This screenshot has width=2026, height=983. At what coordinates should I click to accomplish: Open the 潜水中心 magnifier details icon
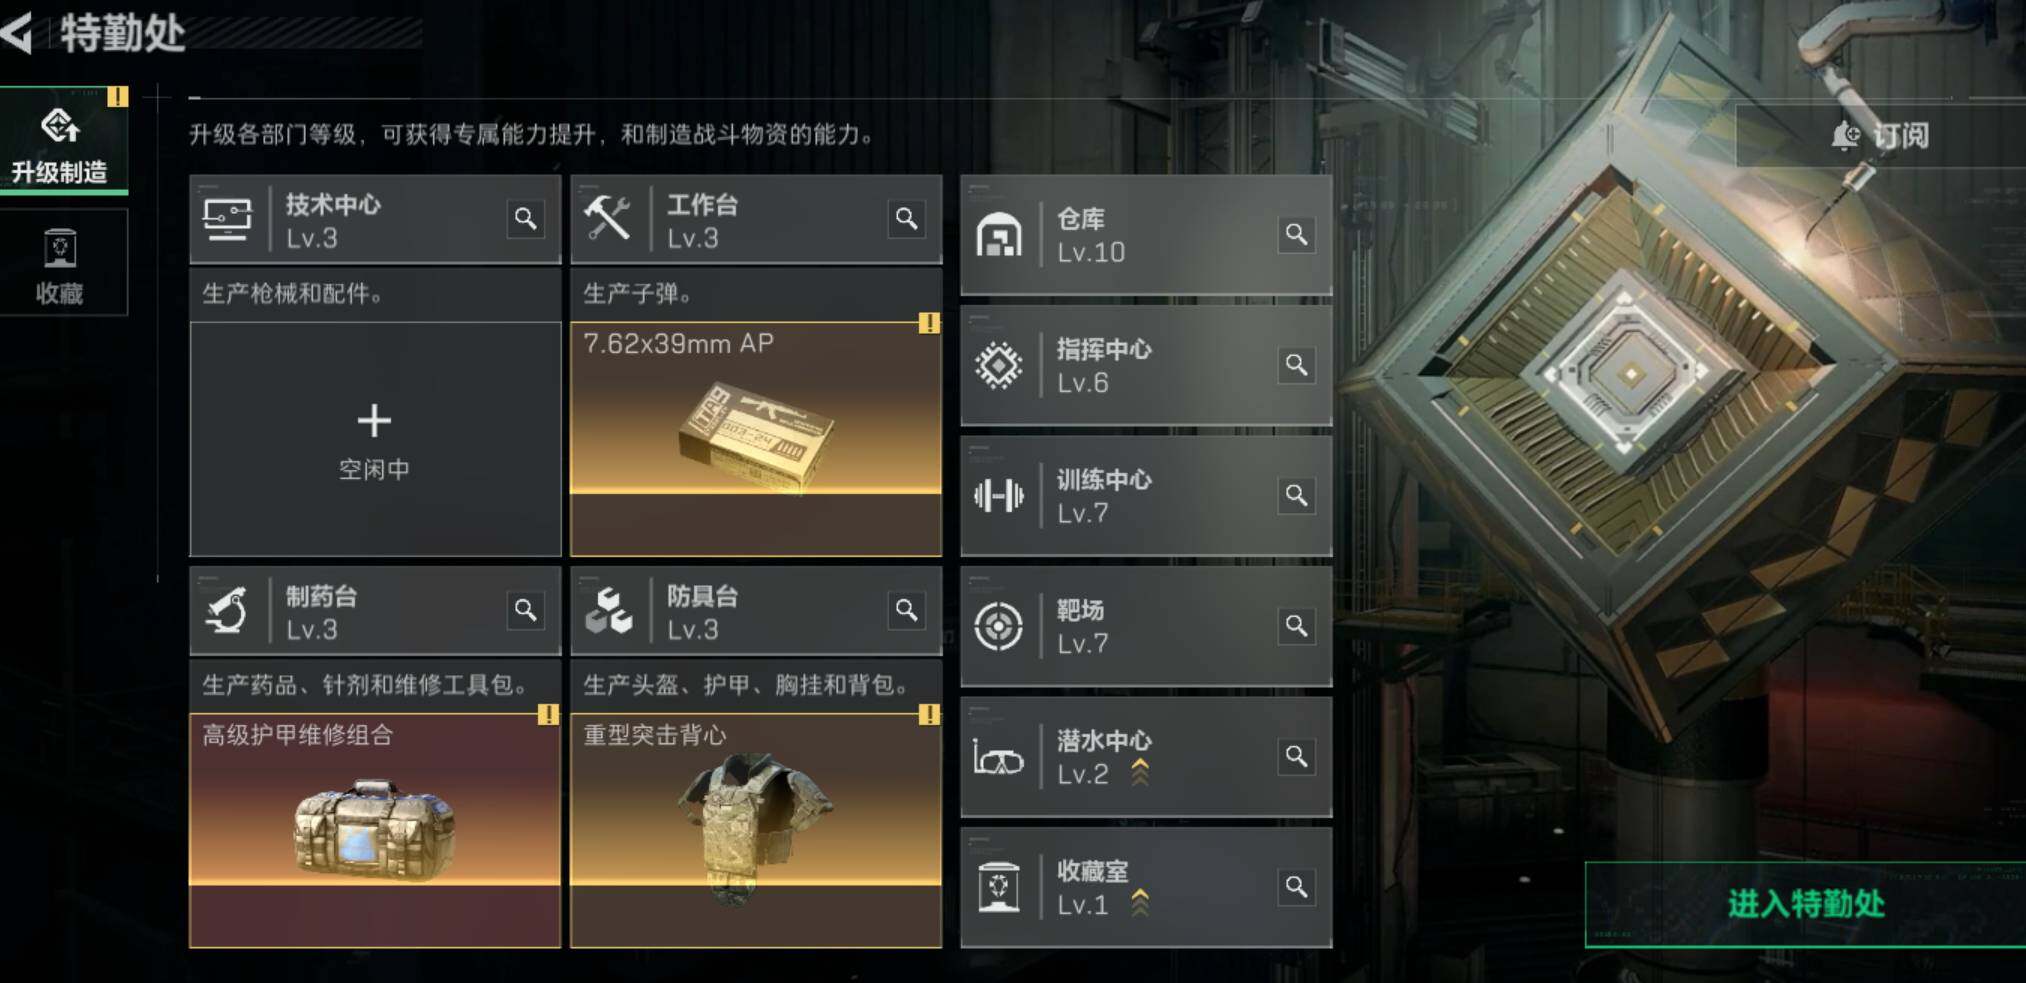coord(1296,757)
